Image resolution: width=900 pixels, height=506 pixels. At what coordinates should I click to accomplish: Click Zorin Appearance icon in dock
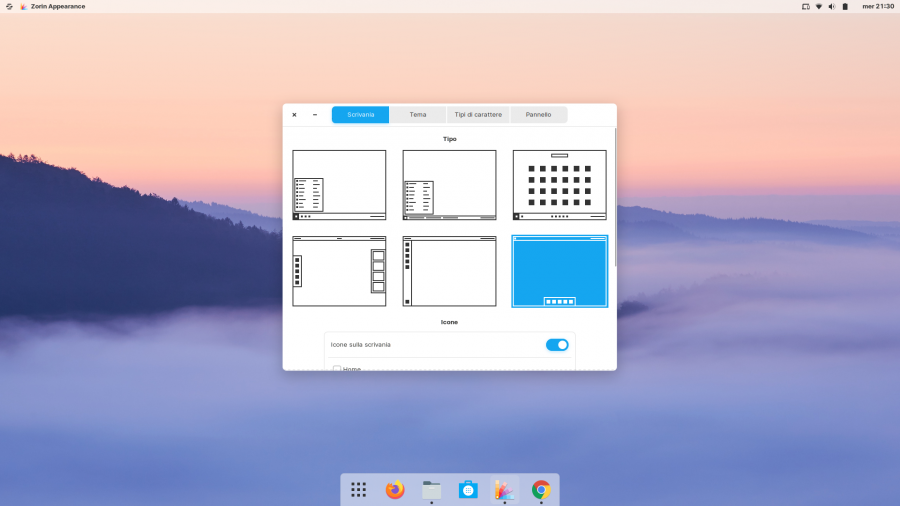click(504, 489)
